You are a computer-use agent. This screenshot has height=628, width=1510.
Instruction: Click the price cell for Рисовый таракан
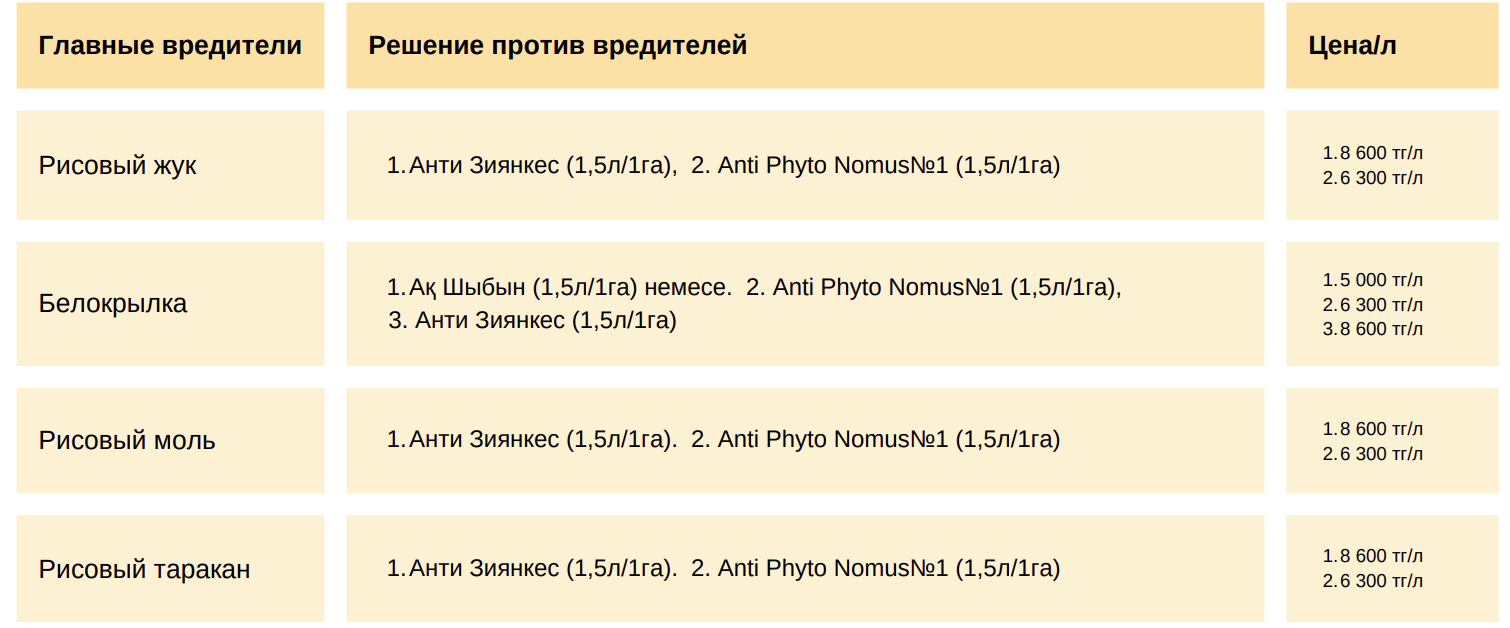(x=1391, y=569)
